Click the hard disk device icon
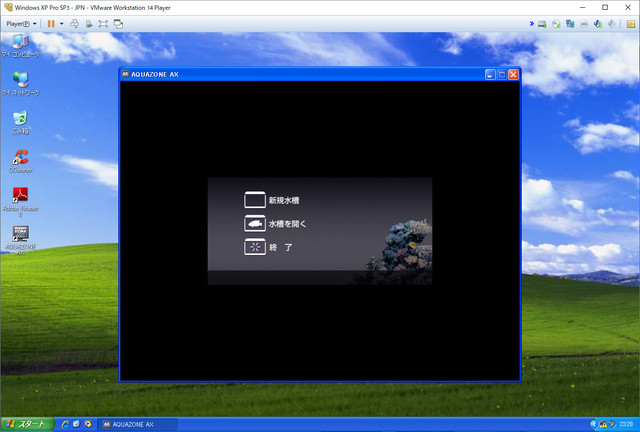This screenshot has width=640, height=432. (x=542, y=24)
